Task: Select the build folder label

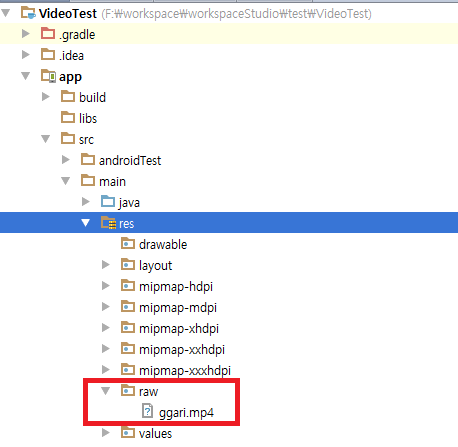Action: (92, 98)
